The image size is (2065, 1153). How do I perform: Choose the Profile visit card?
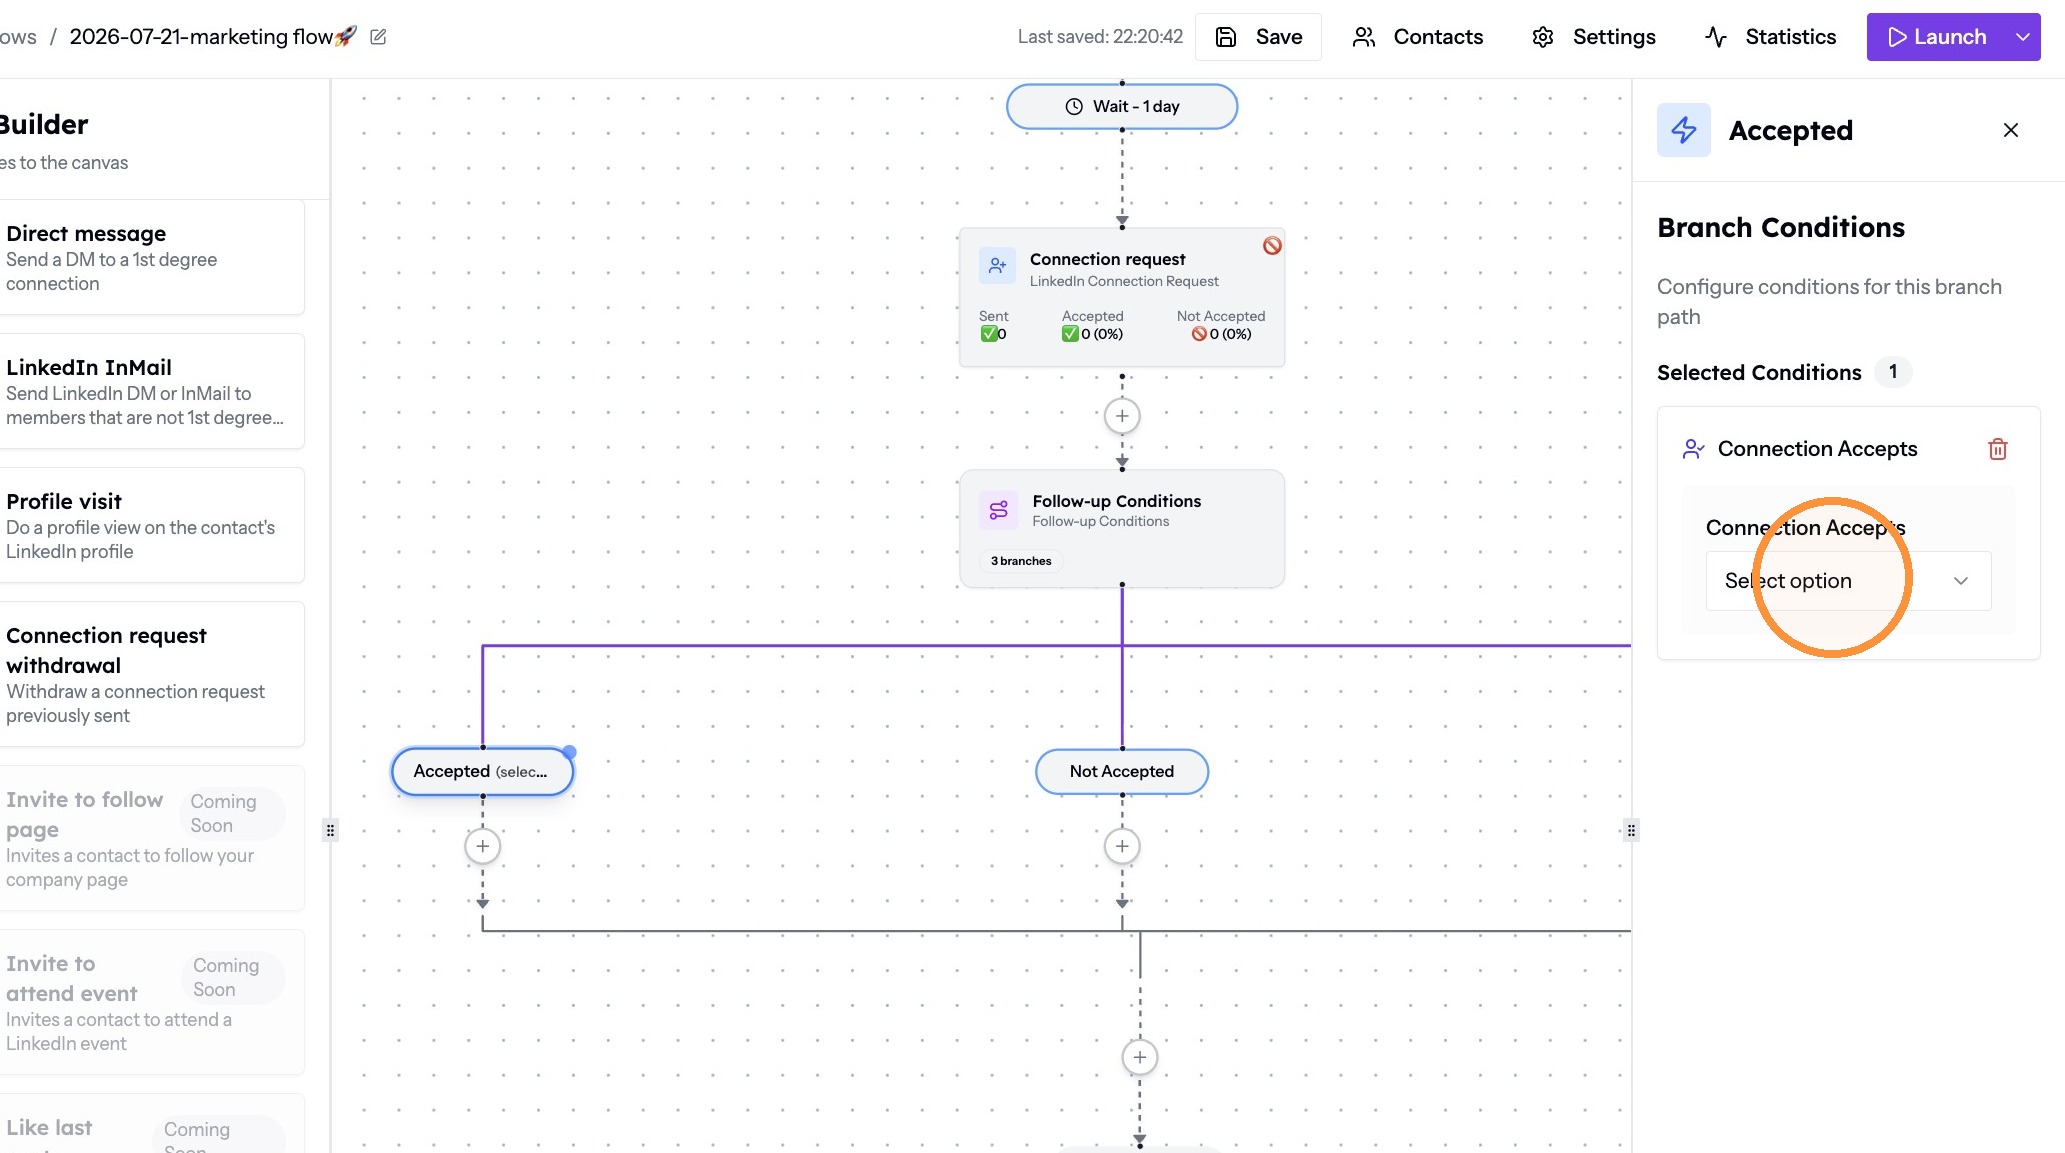[150, 525]
